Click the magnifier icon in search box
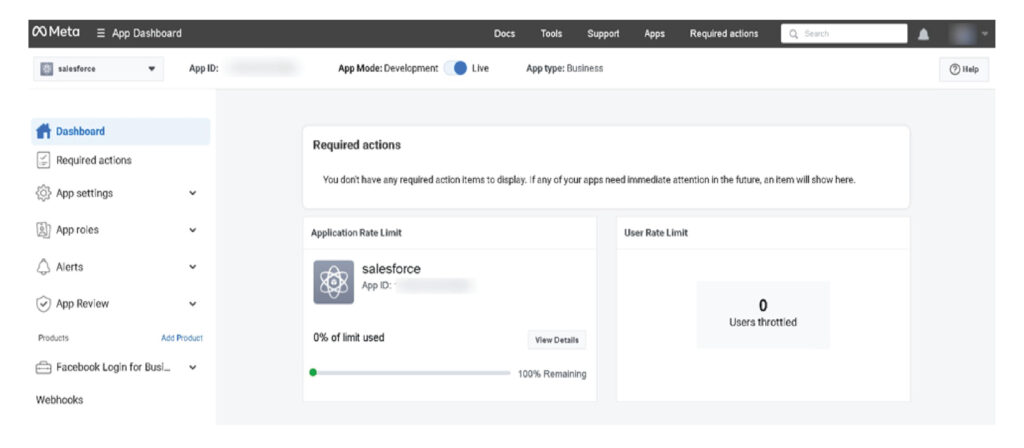1024x448 pixels. click(x=793, y=34)
